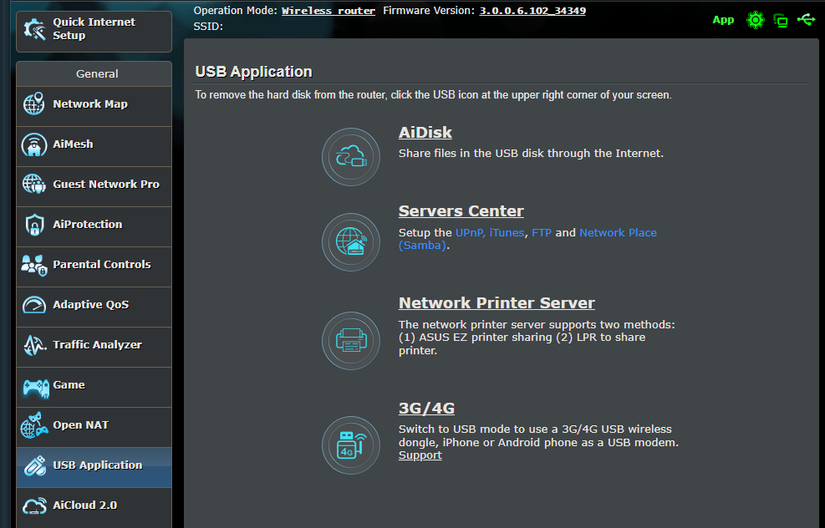Select AiMesh in the sidebar
The height and width of the screenshot is (528, 825).
[x=73, y=144]
